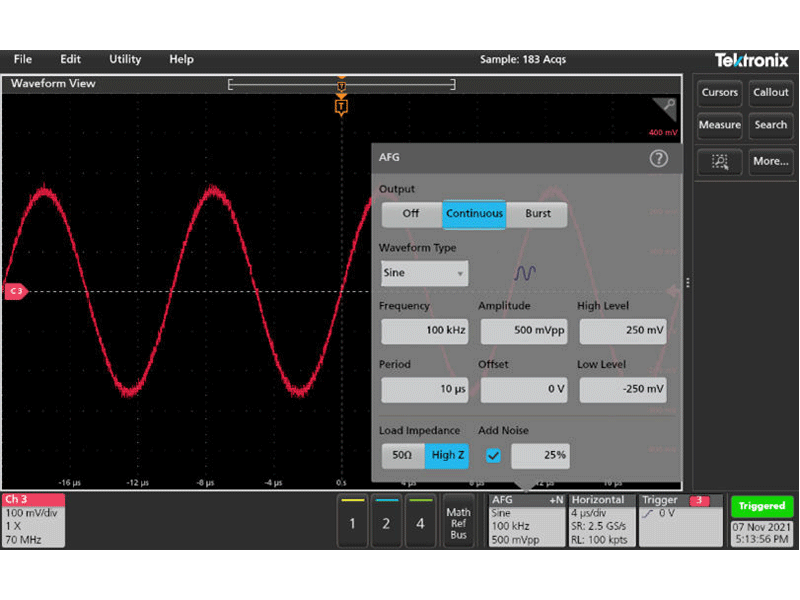Set AFG output to Off
Screen dimensions: 800x600
[x=411, y=214]
